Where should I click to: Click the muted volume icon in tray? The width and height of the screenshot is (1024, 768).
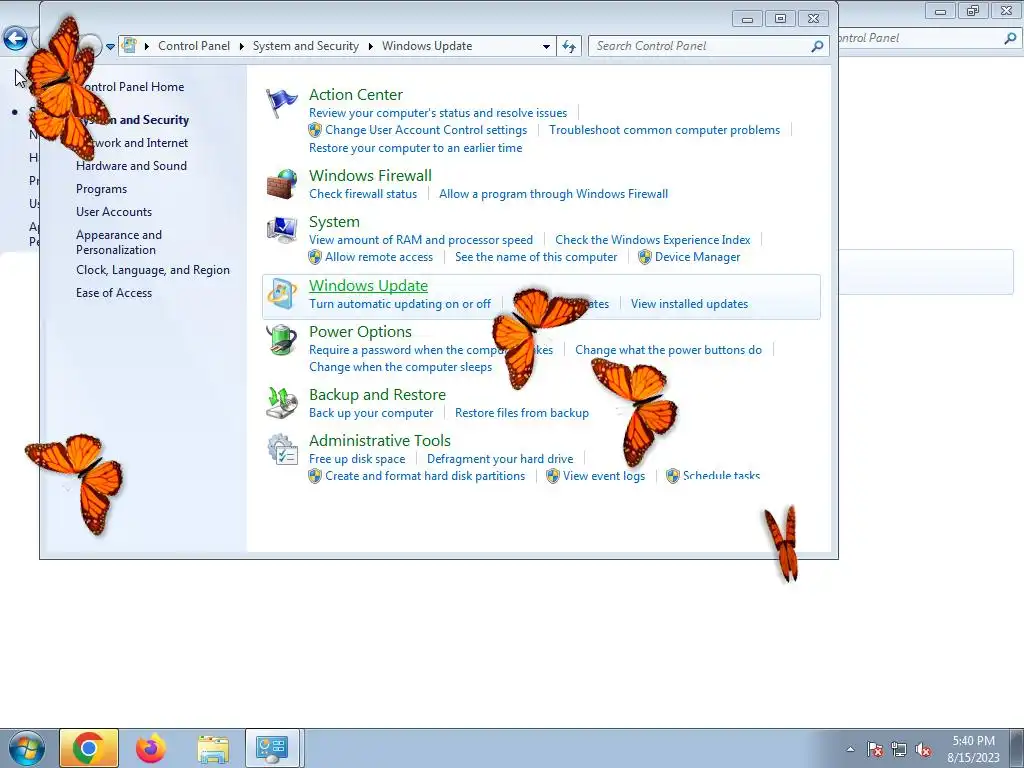(923, 749)
